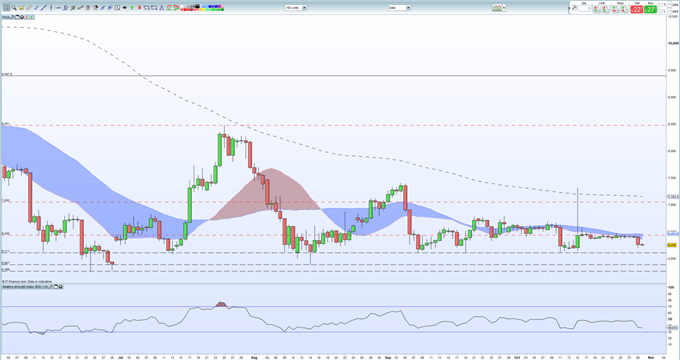
Task: Tick the L checkbox beside Buy
Action: [x=661, y=11]
